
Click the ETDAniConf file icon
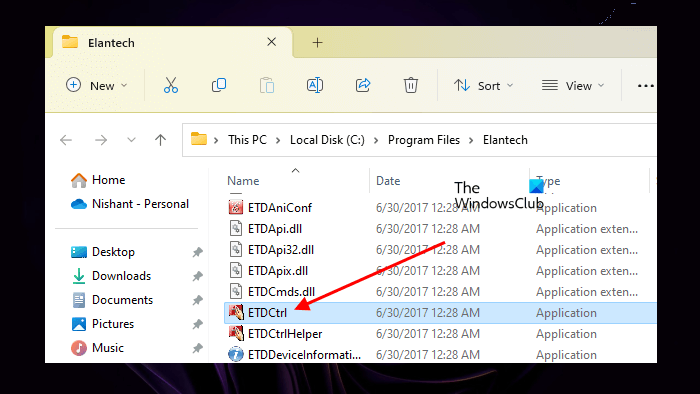(x=236, y=207)
